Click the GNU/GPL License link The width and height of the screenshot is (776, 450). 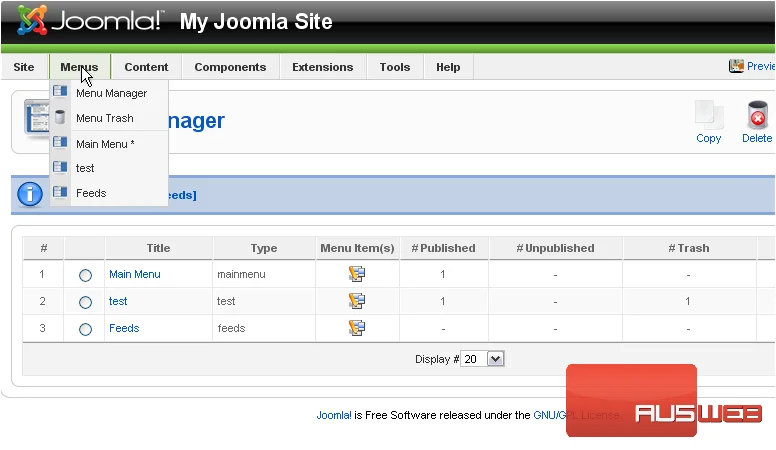(x=577, y=415)
